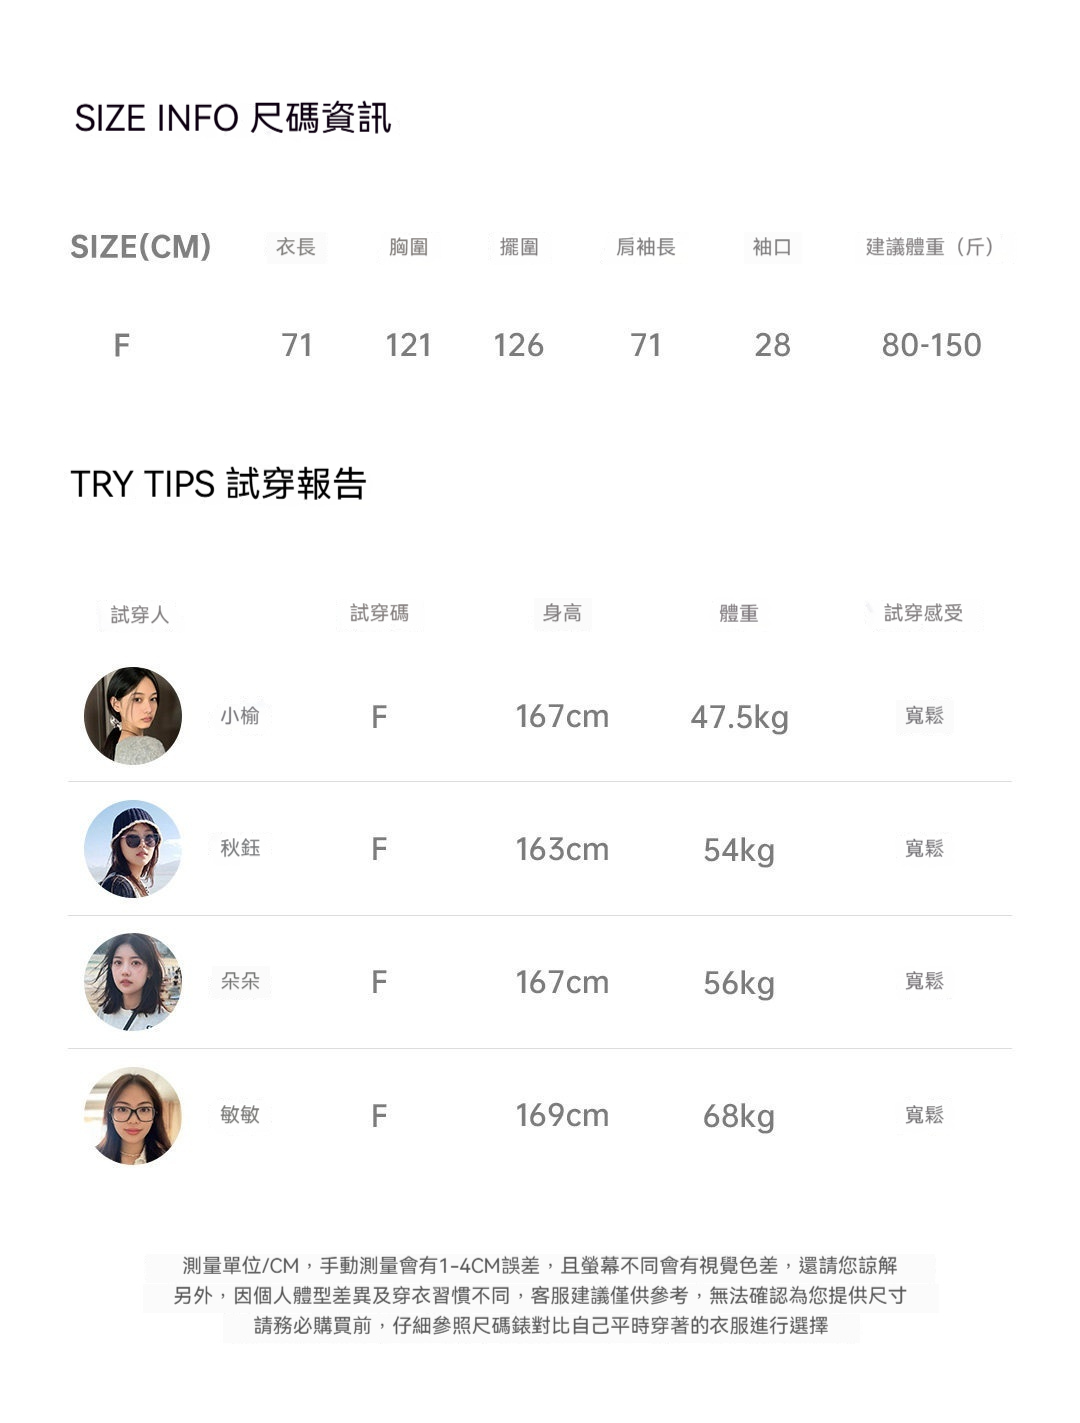Click 敏敏's avatar wearing glasses
1080x1423 pixels.
tap(133, 1115)
